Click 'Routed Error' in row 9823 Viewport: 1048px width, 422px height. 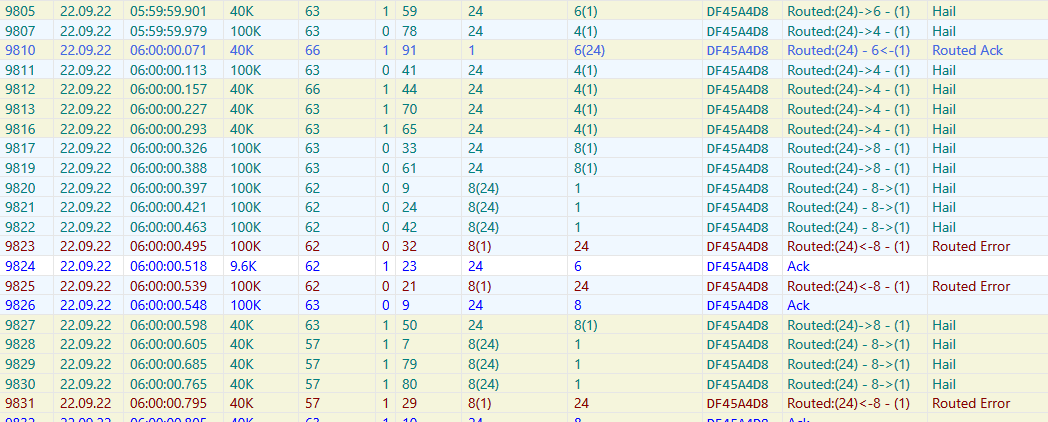[x=971, y=247]
